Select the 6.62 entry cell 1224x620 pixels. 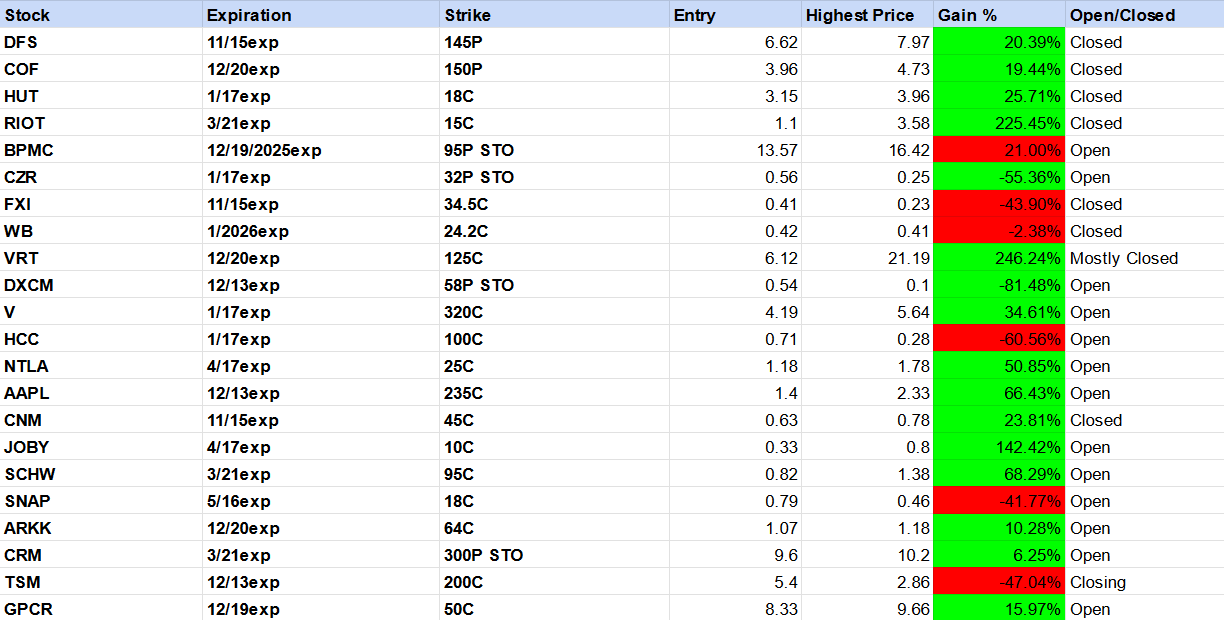(x=735, y=42)
